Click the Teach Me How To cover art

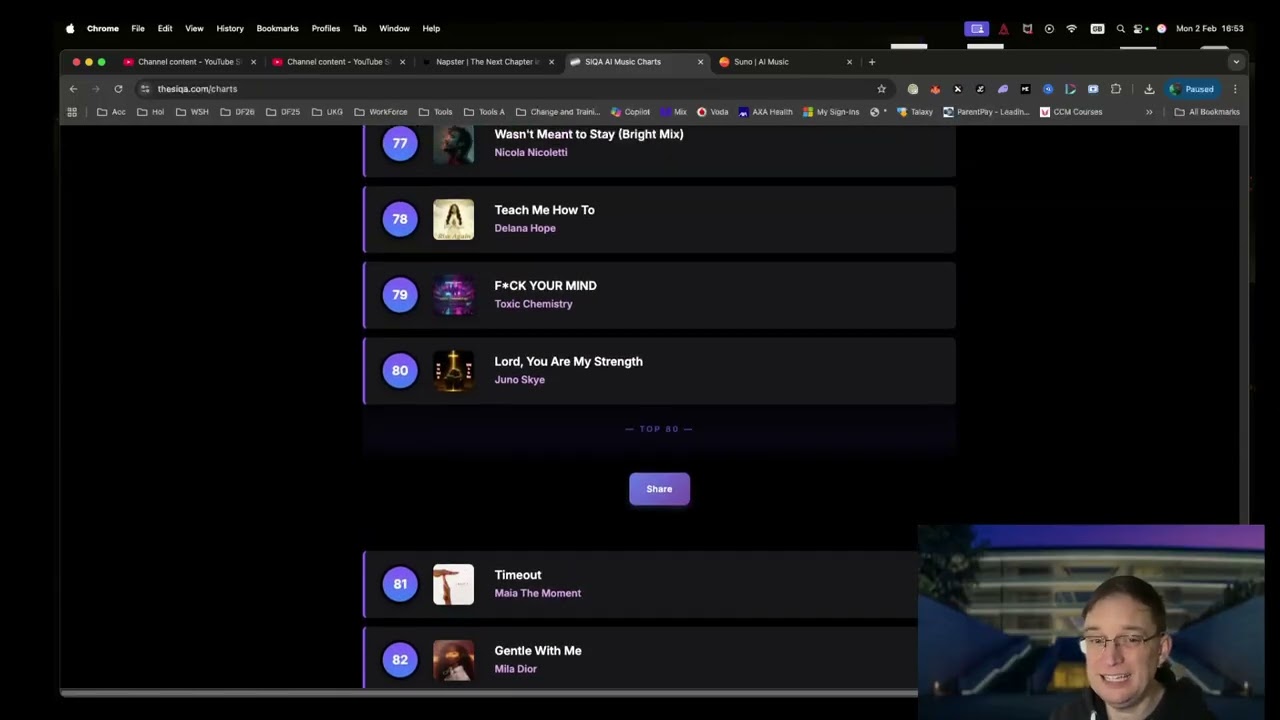point(454,220)
